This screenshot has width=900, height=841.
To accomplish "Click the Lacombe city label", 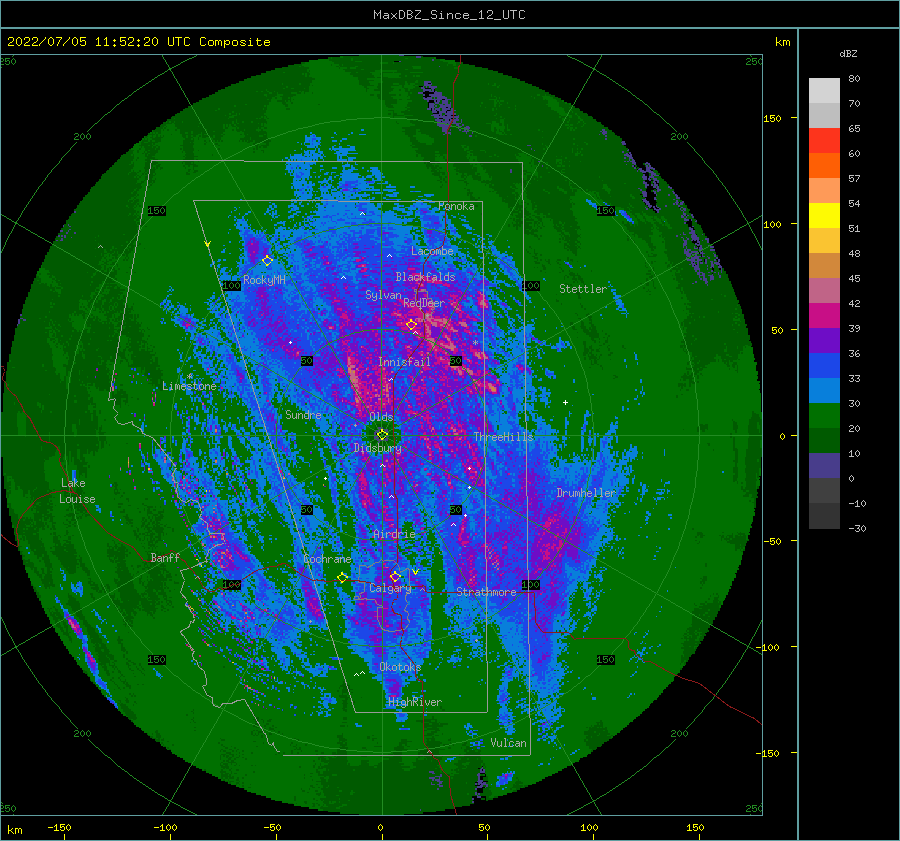I will click(432, 251).
